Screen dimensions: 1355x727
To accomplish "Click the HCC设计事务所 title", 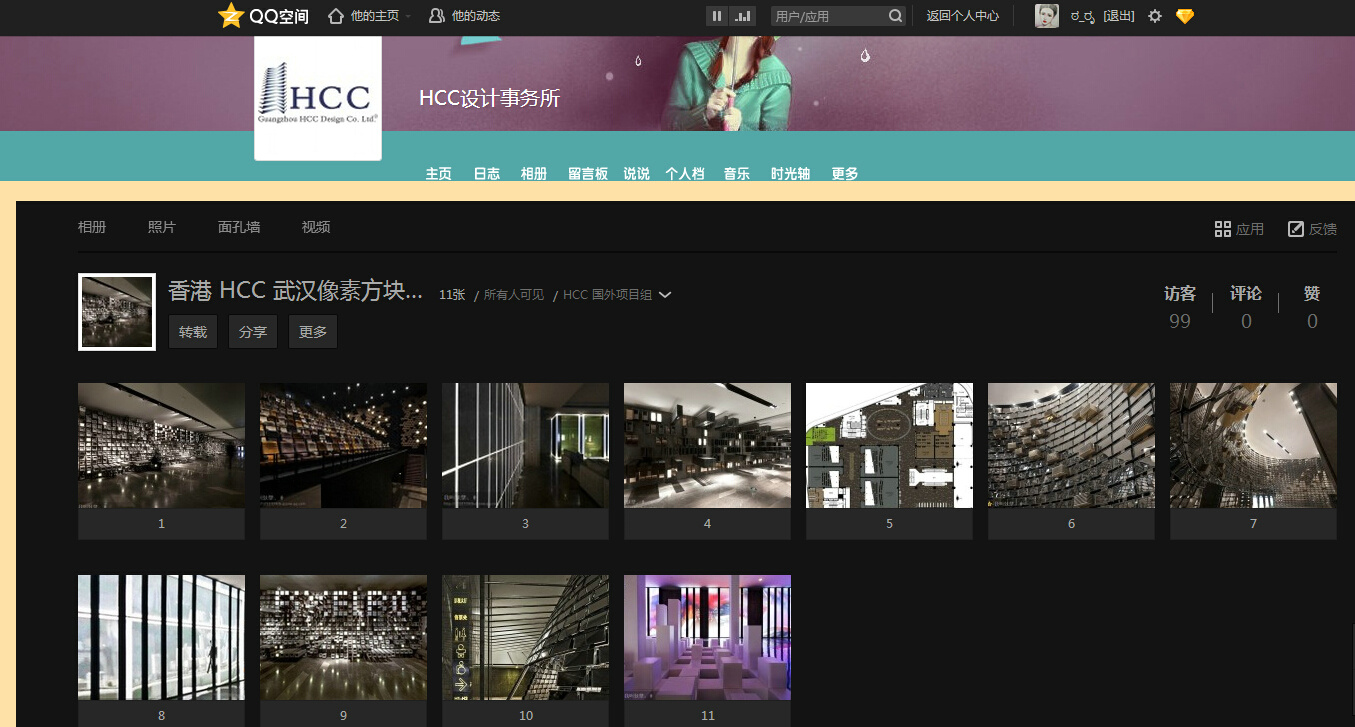I will tap(489, 98).
